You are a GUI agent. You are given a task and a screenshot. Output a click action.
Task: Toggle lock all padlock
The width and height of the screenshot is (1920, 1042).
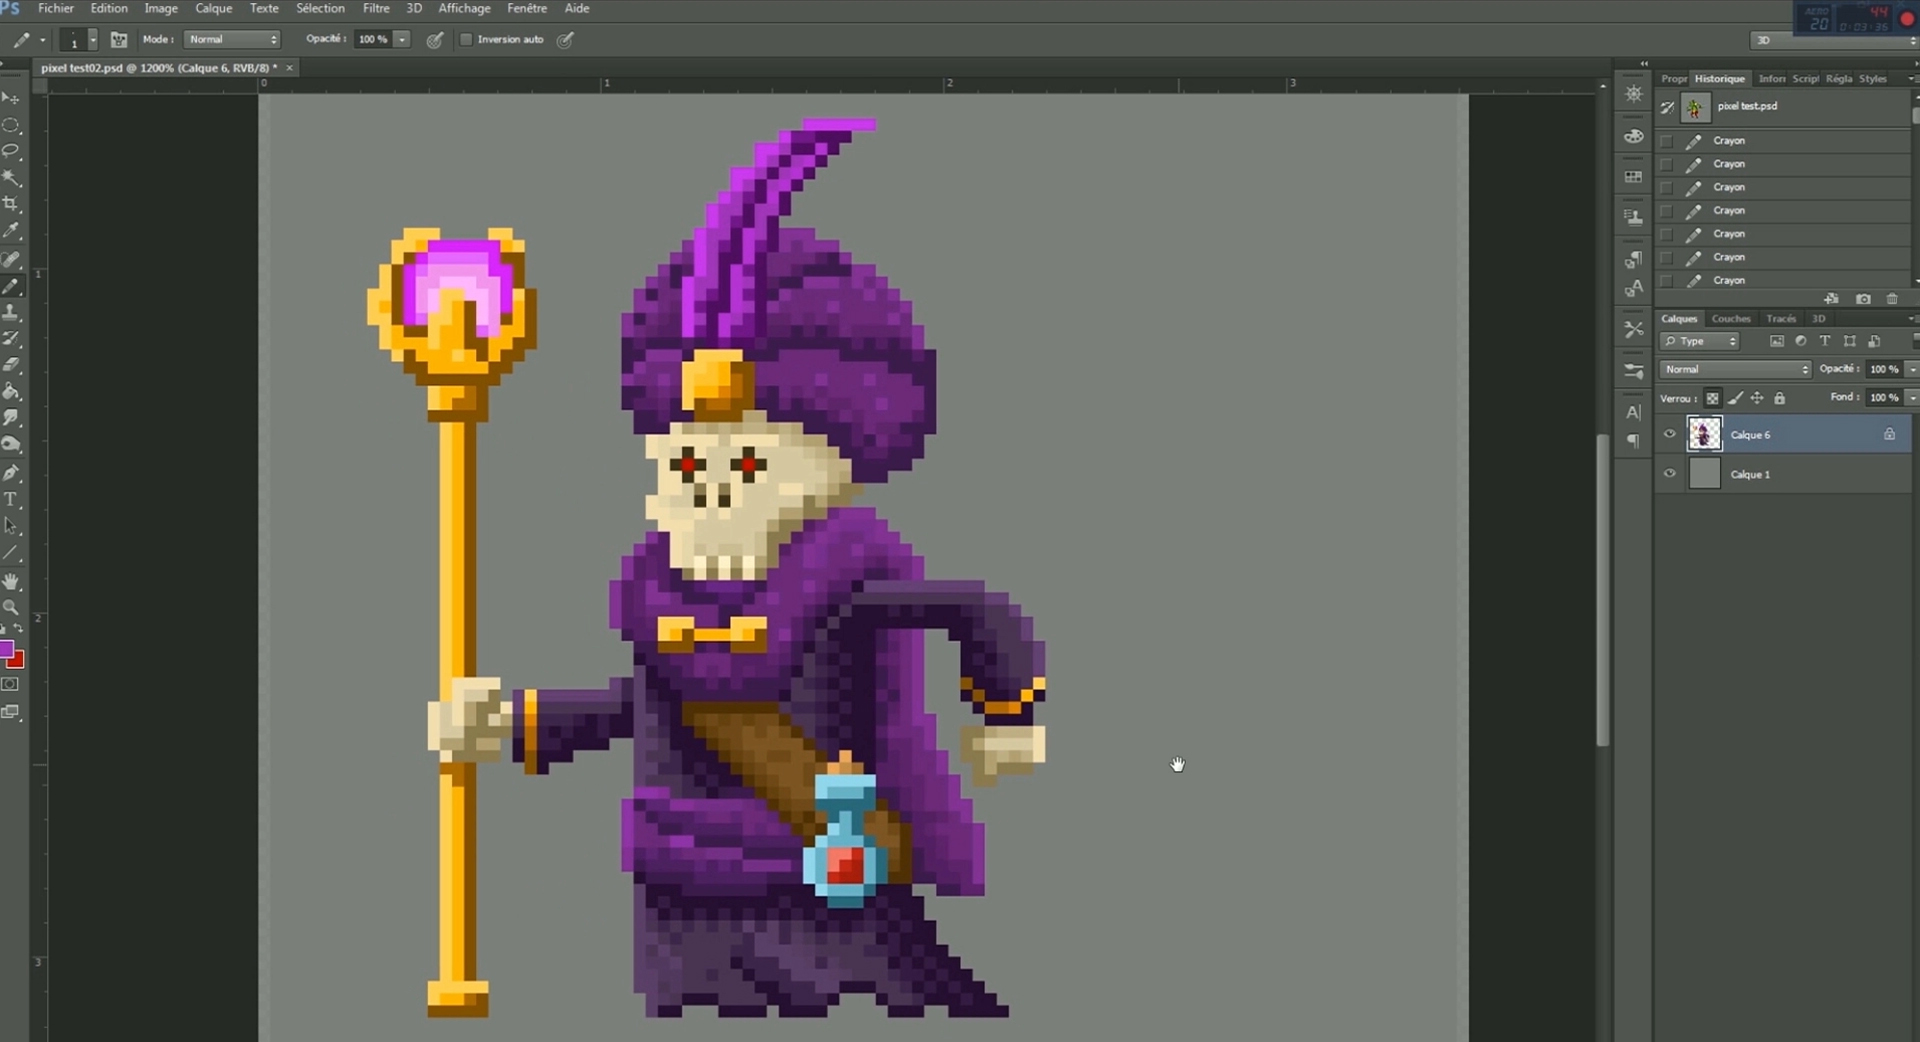tap(1780, 398)
